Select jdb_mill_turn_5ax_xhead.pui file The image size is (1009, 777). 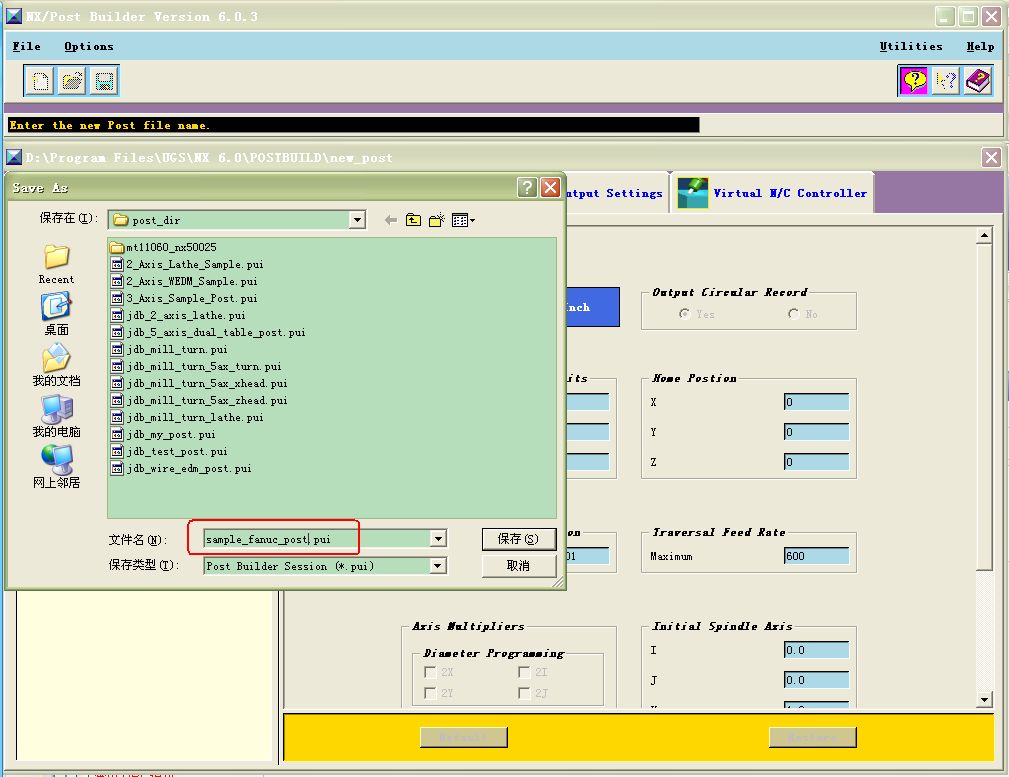tap(199, 384)
